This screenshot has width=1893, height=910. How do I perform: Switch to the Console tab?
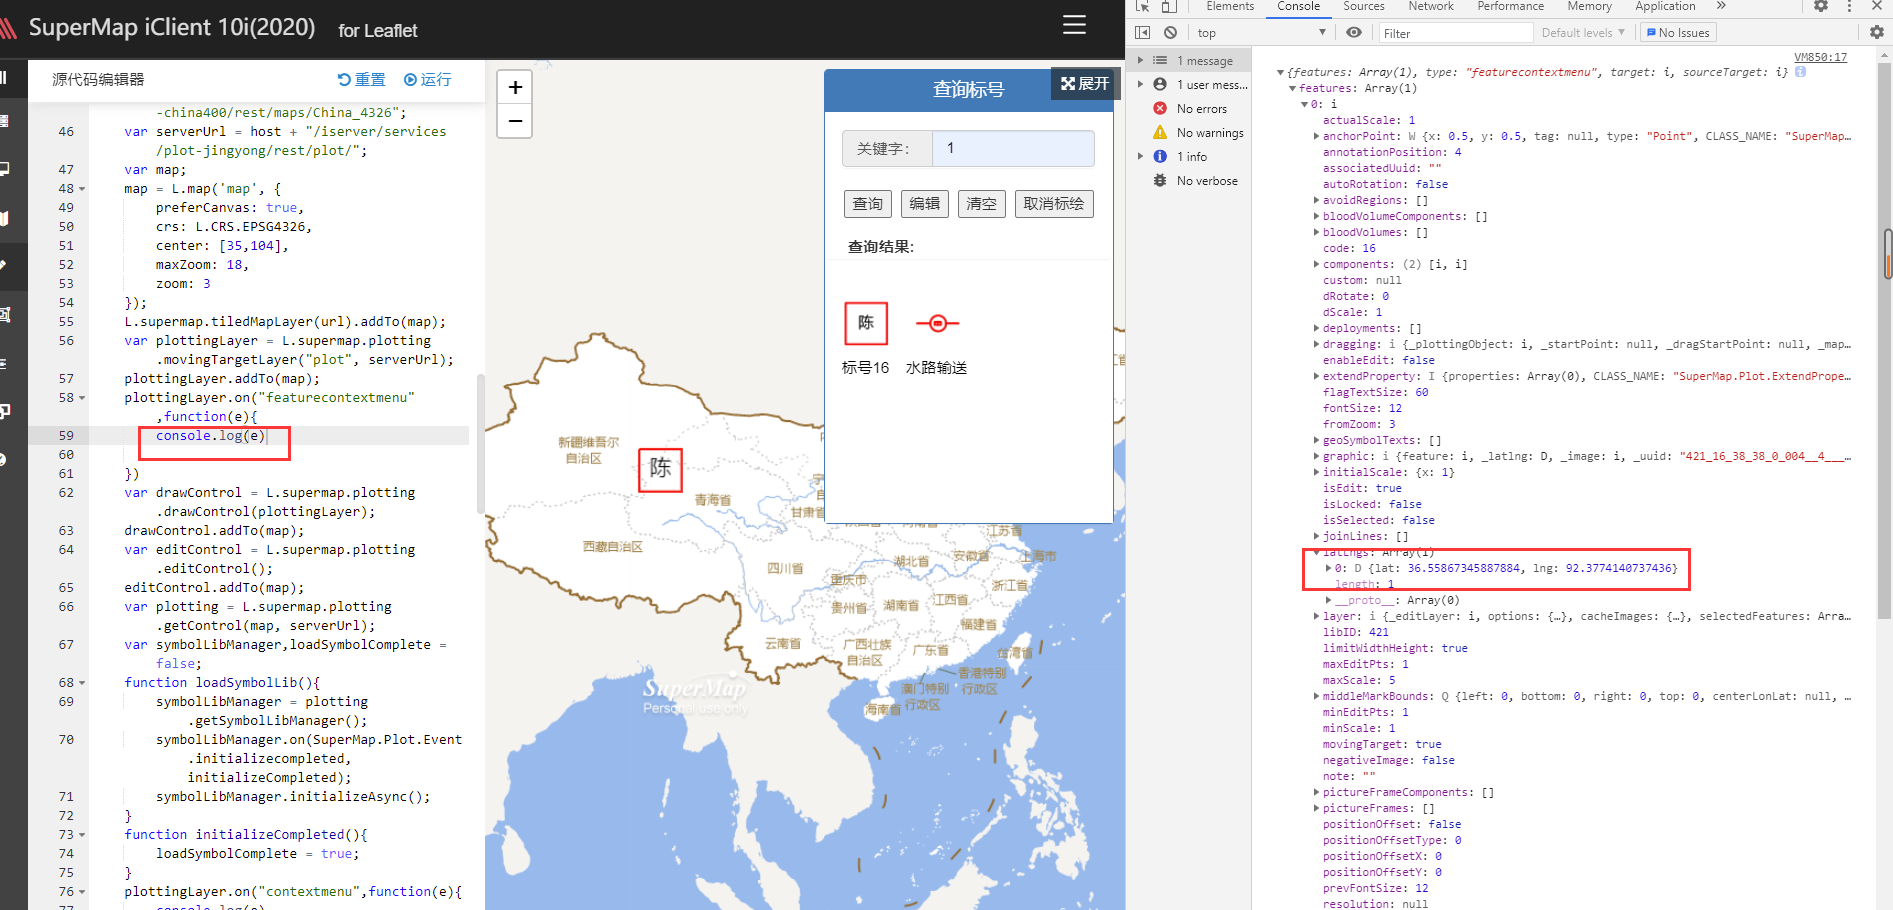1298,6
